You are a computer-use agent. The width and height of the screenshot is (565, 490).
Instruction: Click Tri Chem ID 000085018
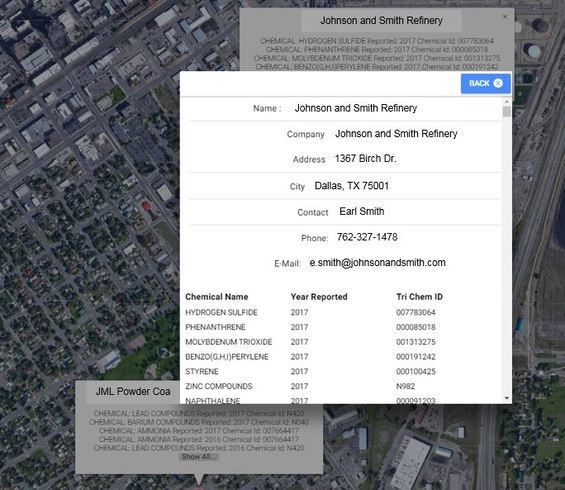pyautogui.click(x=416, y=327)
